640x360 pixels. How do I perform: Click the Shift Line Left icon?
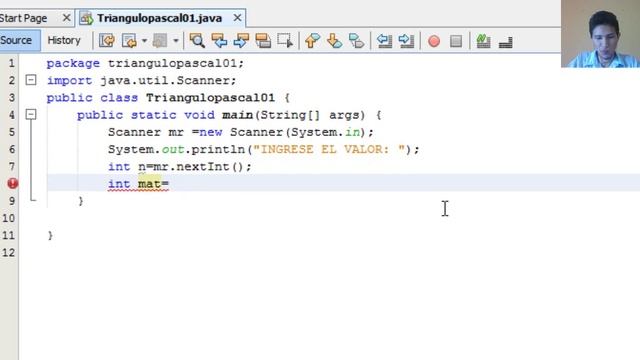pyautogui.click(x=384, y=41)
